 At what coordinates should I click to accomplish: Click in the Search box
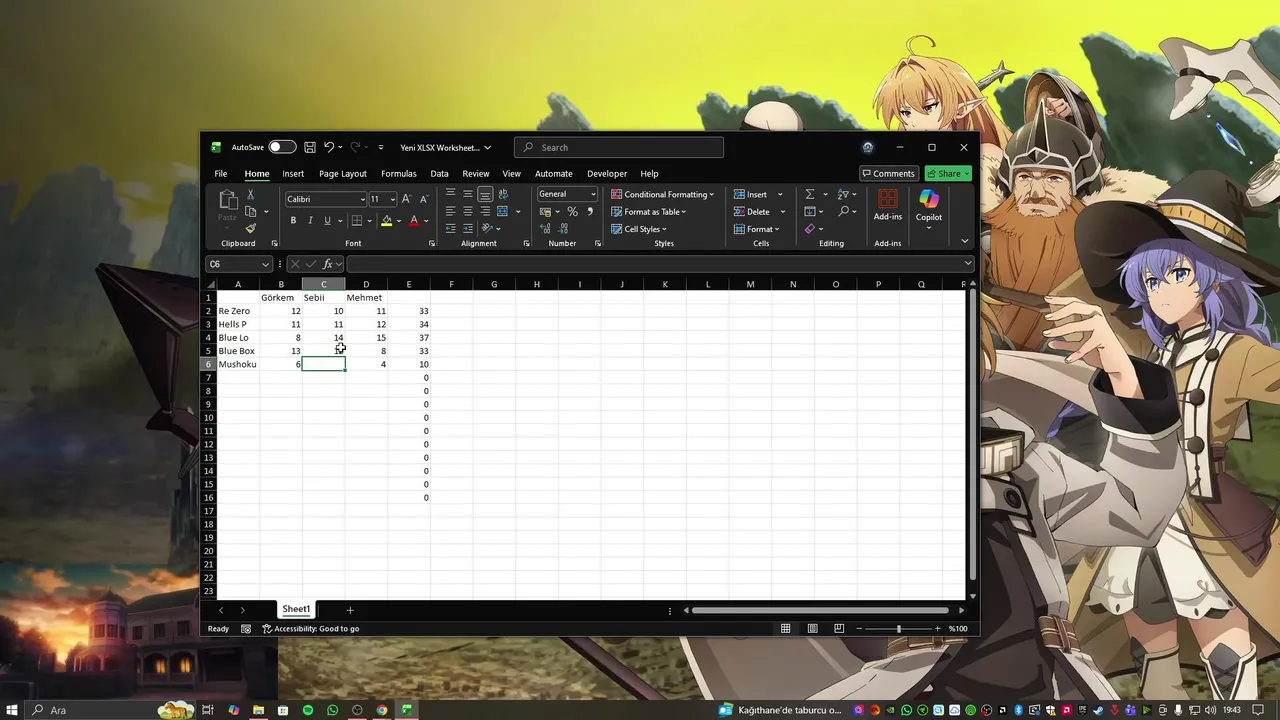[x=619, y=147]
